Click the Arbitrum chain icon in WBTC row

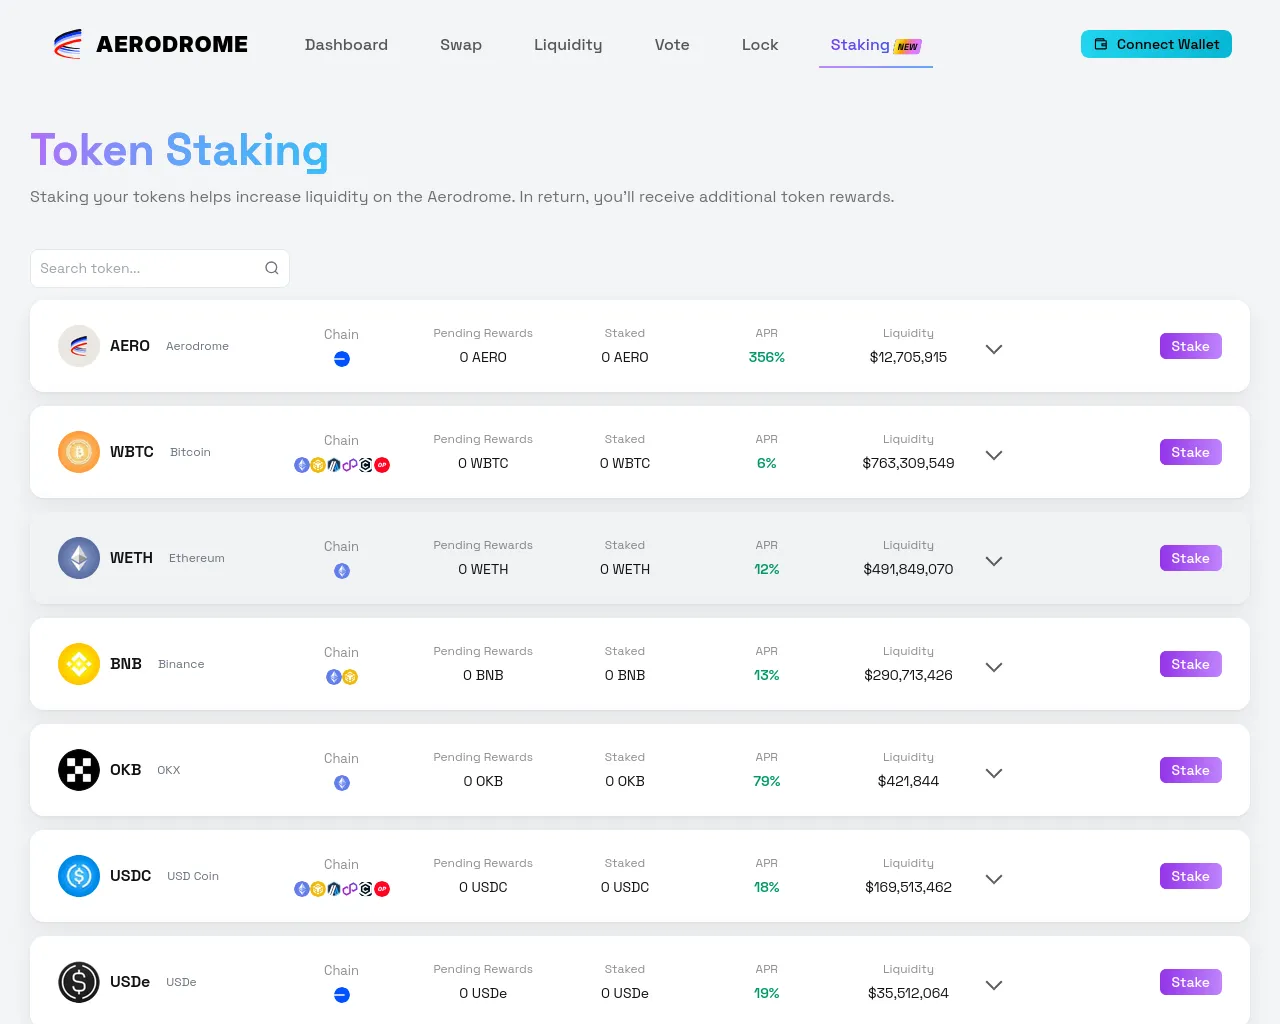click(x=334, y=465)
